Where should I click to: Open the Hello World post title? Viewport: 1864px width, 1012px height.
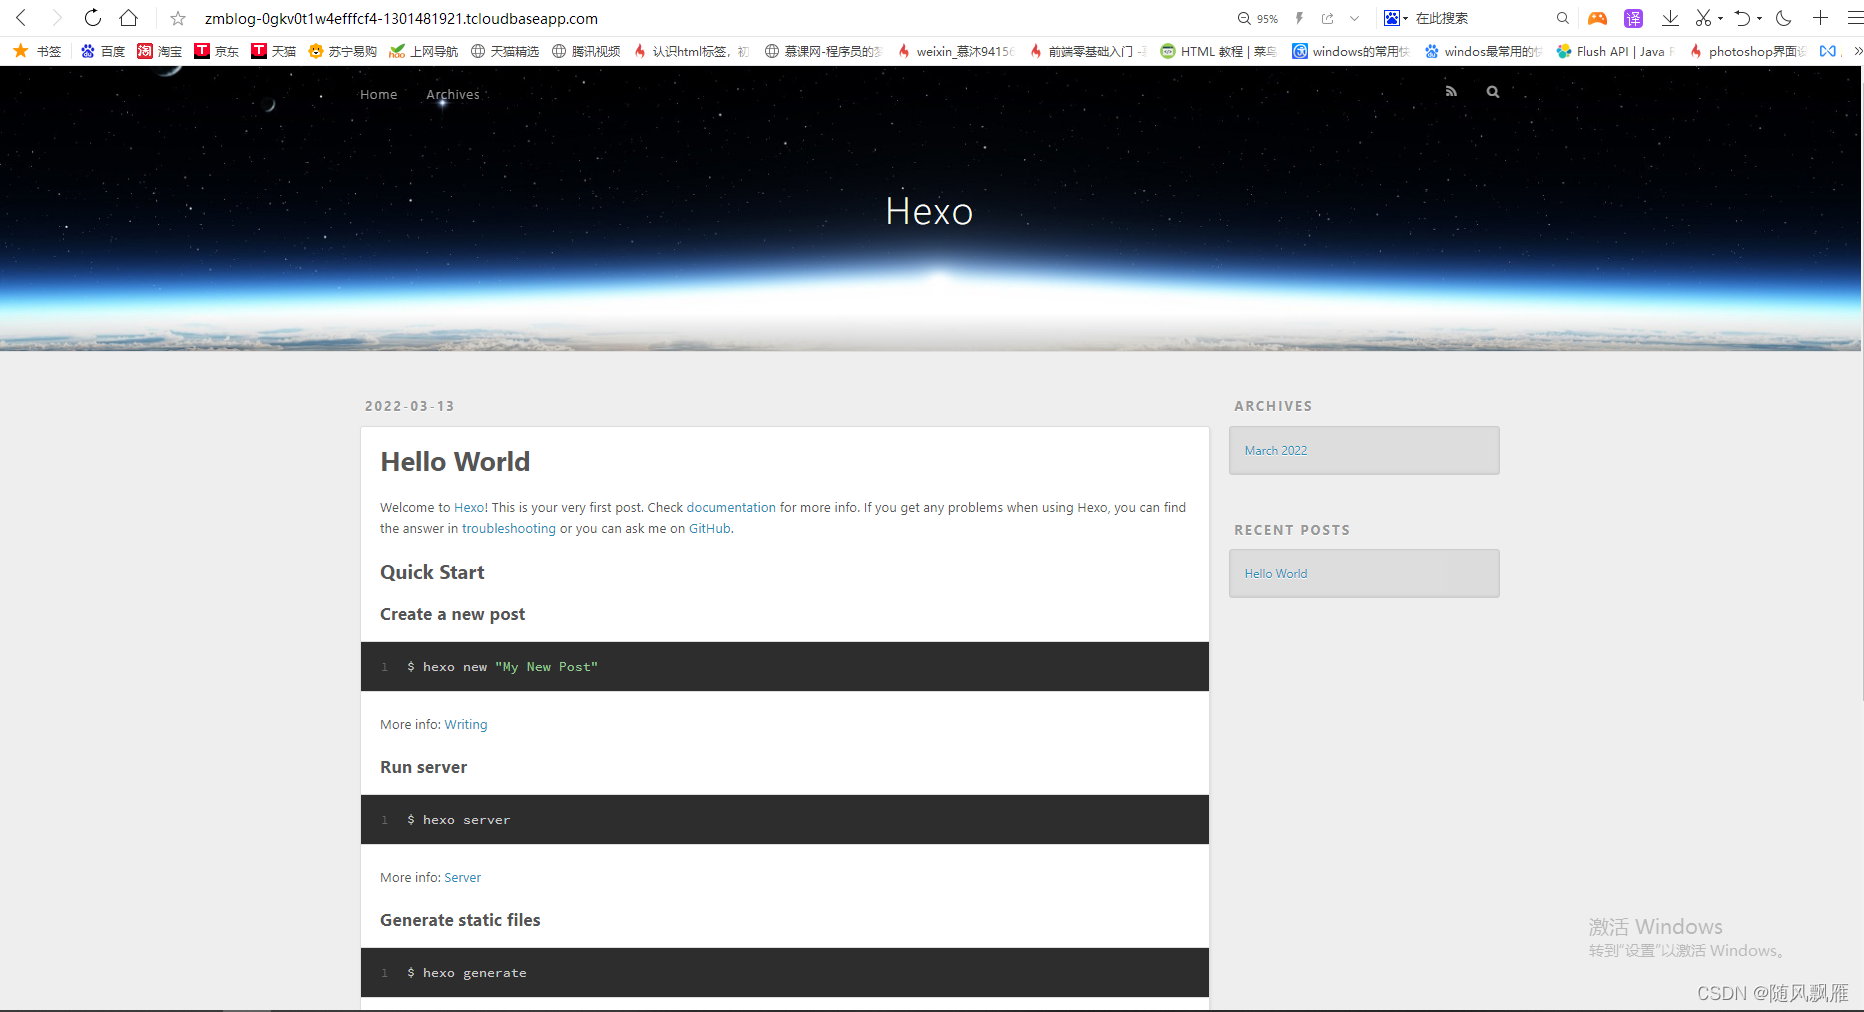point(455,462)
